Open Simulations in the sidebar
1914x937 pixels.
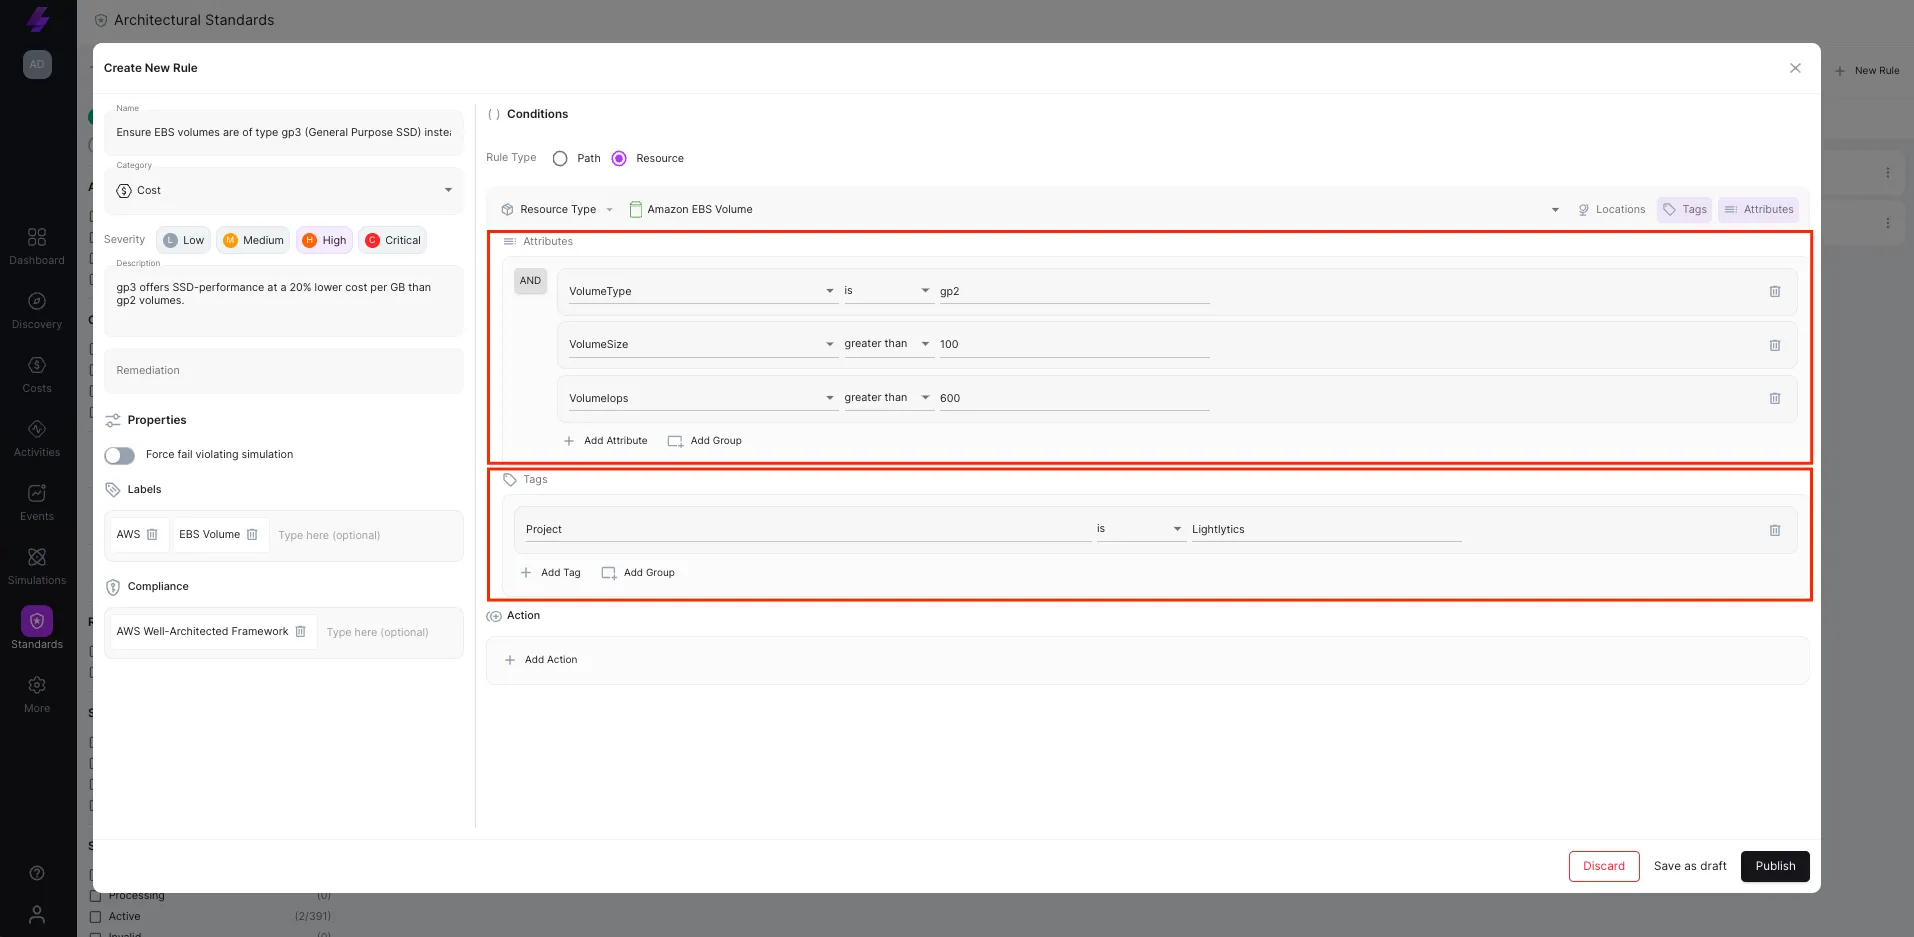(x=37, y=566)
